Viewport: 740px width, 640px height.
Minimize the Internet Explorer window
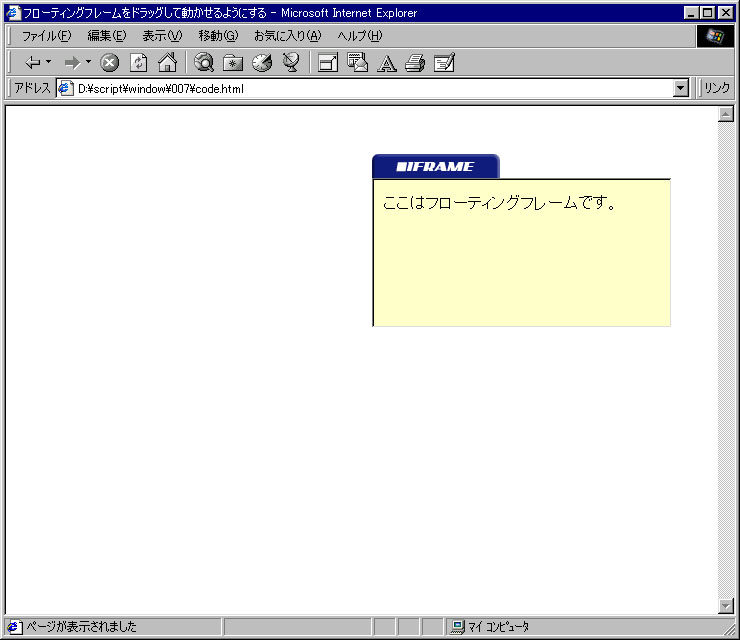tap(691, 13)
